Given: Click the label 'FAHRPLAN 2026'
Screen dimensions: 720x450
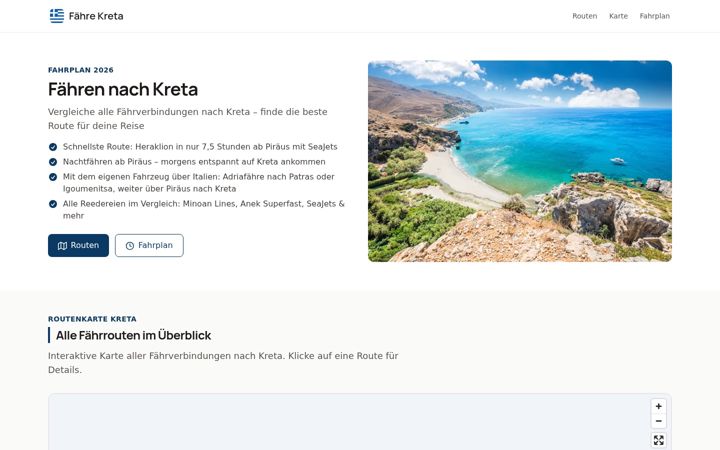Looking at the screenshot, I should coord(81,70).
